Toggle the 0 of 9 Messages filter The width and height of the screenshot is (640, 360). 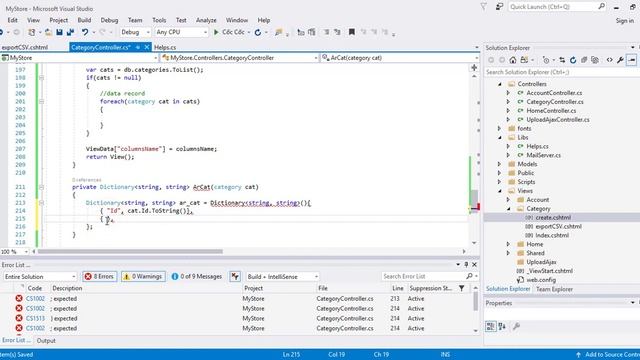(x=197, y=276)
